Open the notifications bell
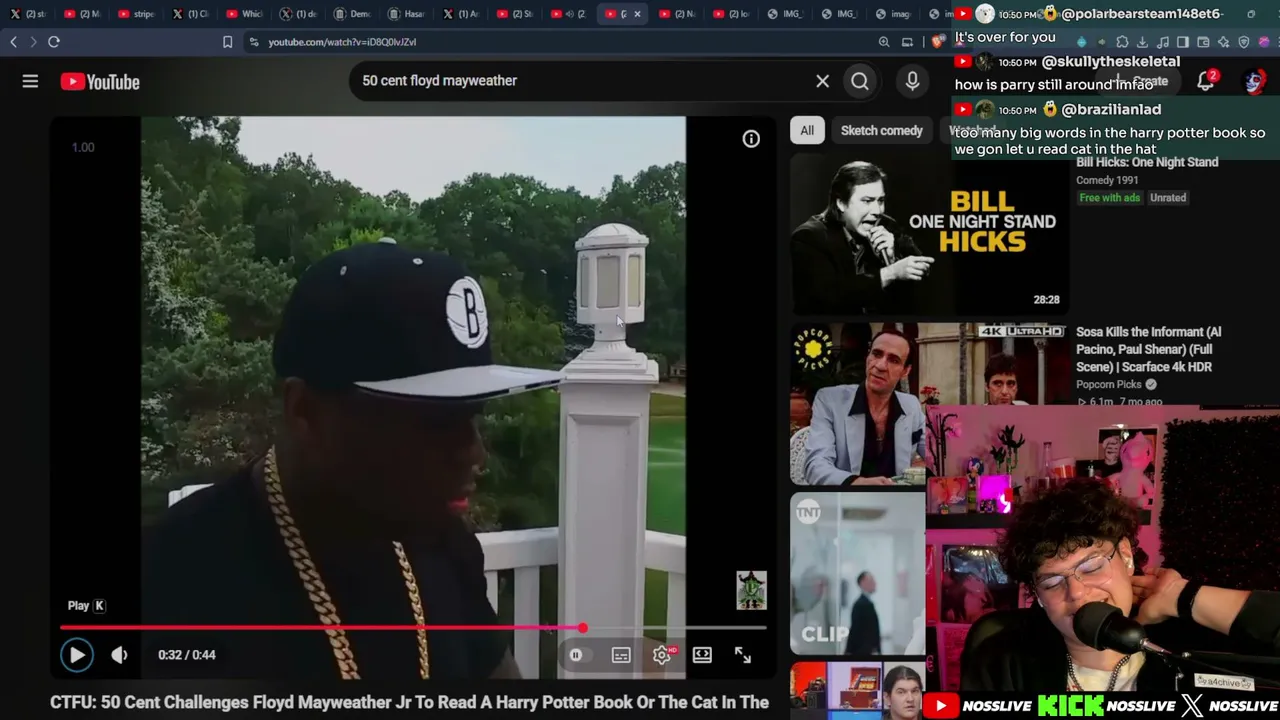The width and height of the screenshot is (1280, 720). (x=1206, y=81)
